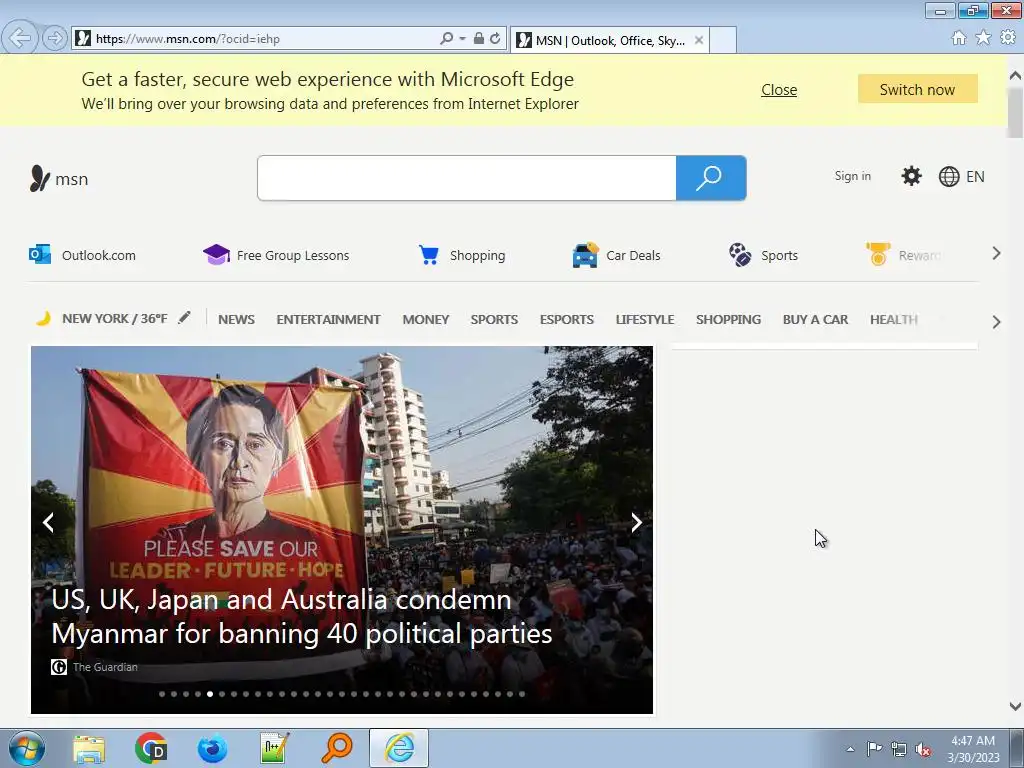Select the last carousel pagination dot
This screenshot has height=768, width=1024.
click(522, 694)
